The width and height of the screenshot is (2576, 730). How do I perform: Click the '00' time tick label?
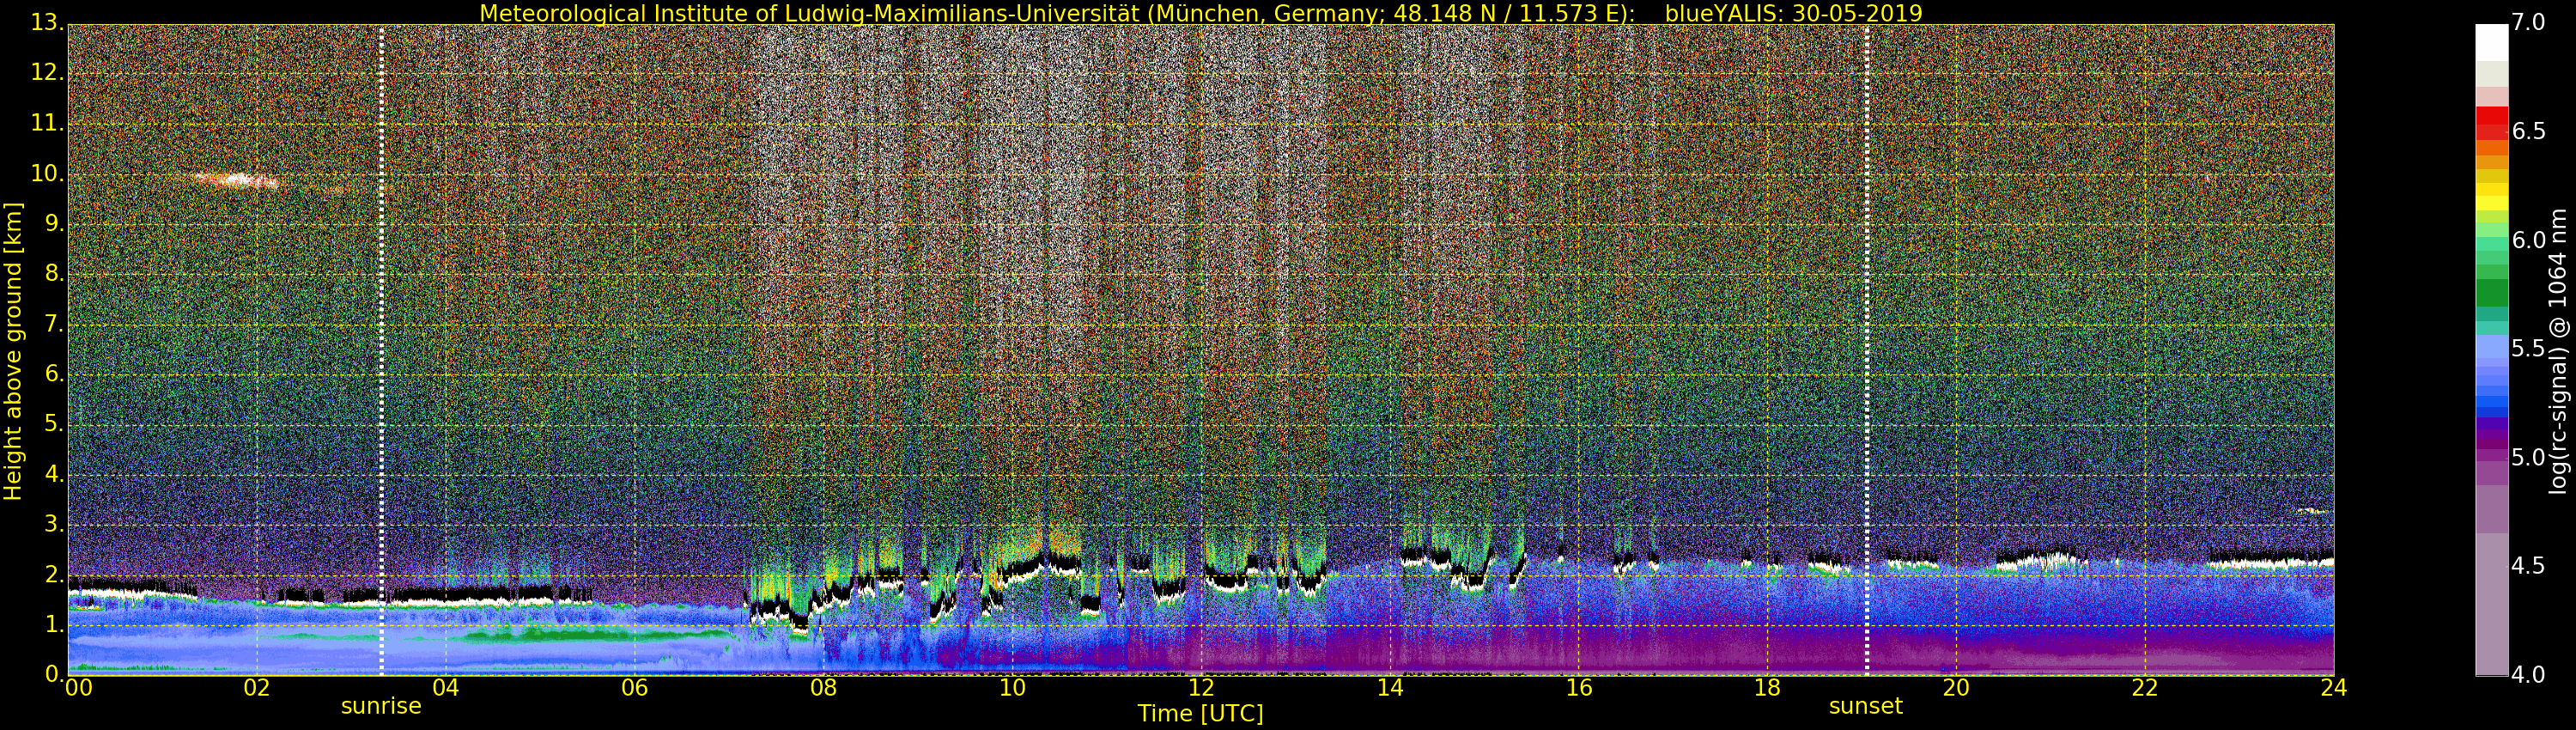coord(78,688)
